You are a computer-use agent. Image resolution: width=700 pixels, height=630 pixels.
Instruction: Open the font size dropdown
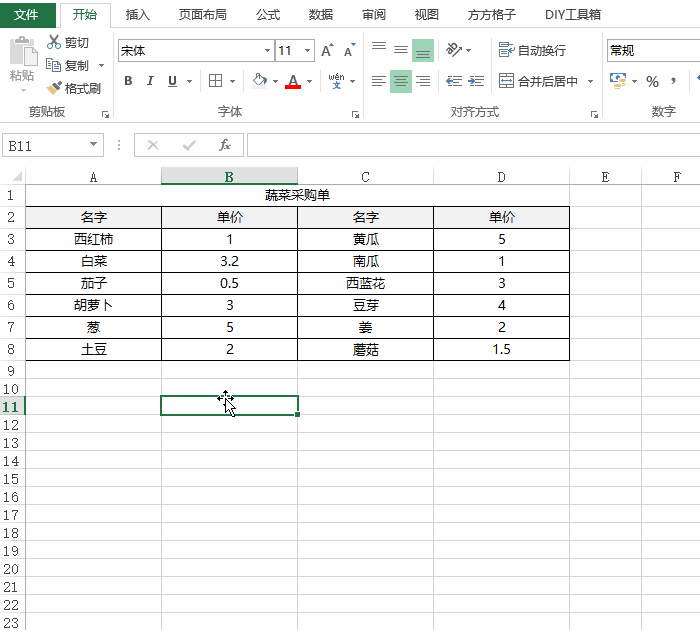point(308,50)
